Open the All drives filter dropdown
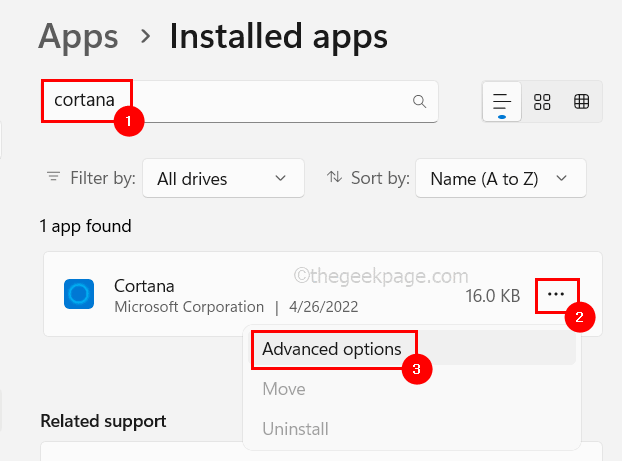 coord(223,178)
